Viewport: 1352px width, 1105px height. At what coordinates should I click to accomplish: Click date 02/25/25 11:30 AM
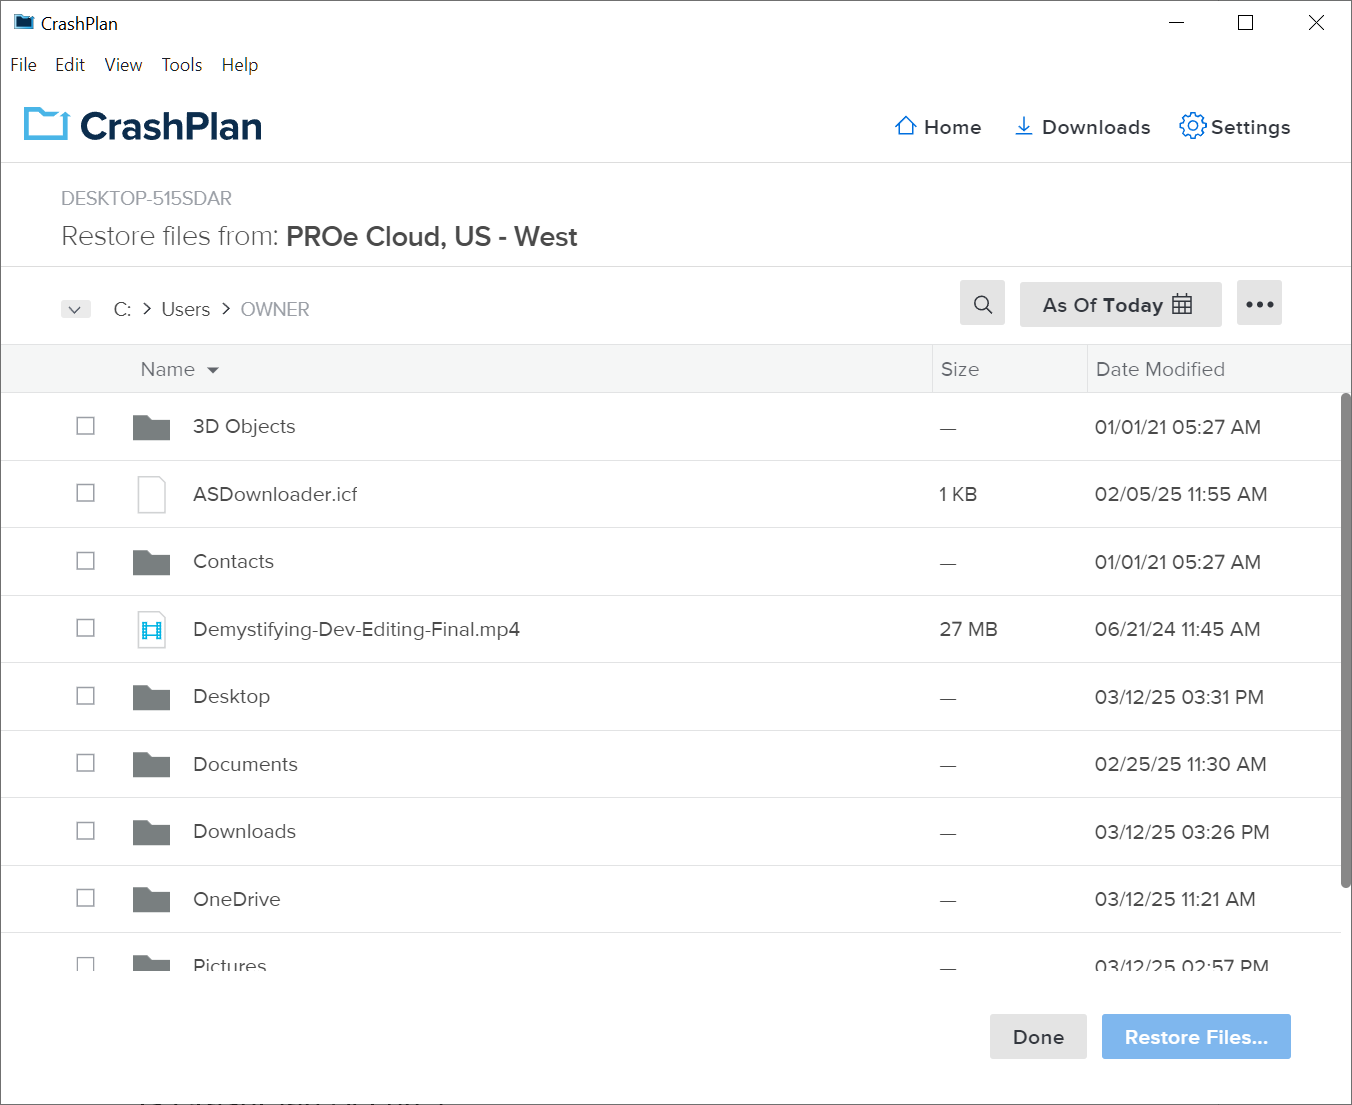coord(1180,764)
